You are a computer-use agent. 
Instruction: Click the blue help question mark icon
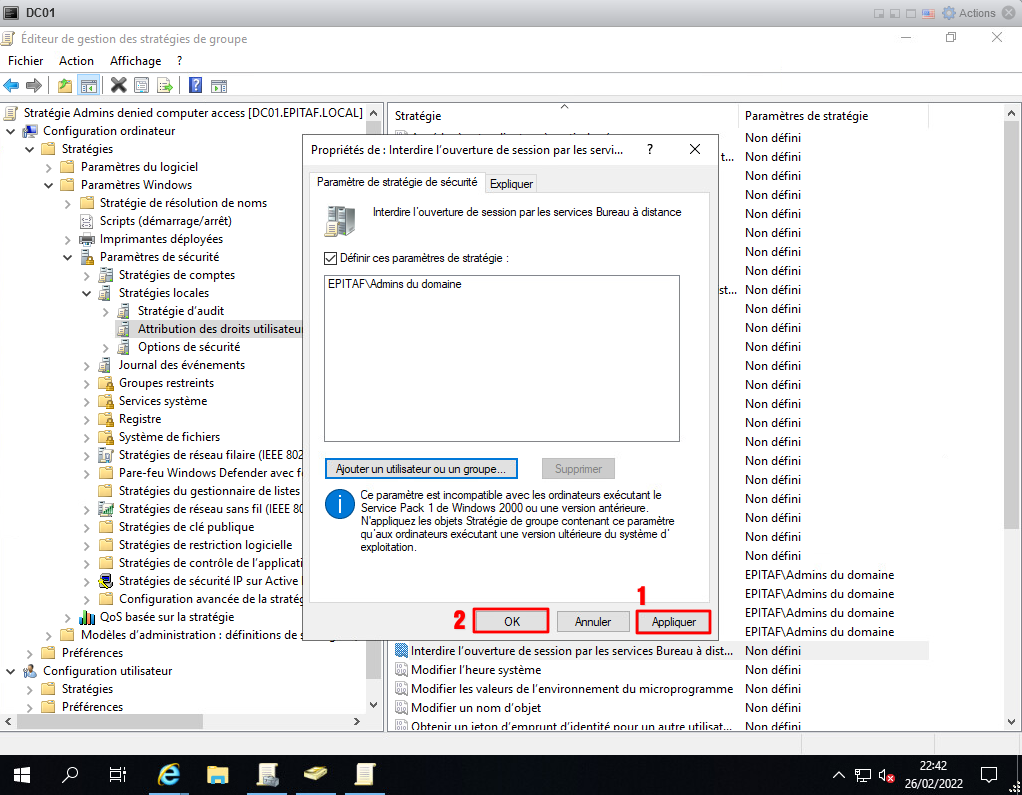tap(195, 85)
